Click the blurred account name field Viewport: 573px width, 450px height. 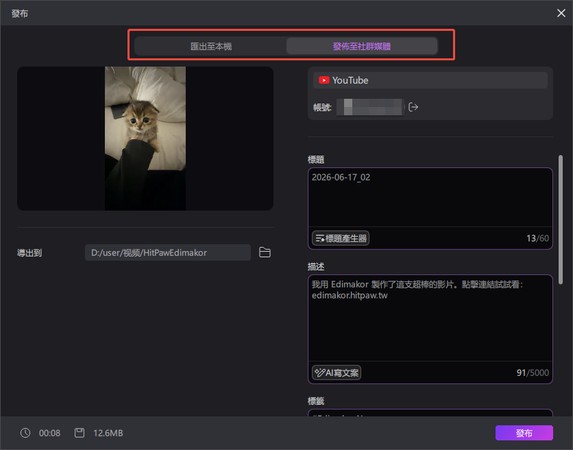click(370, 107)
